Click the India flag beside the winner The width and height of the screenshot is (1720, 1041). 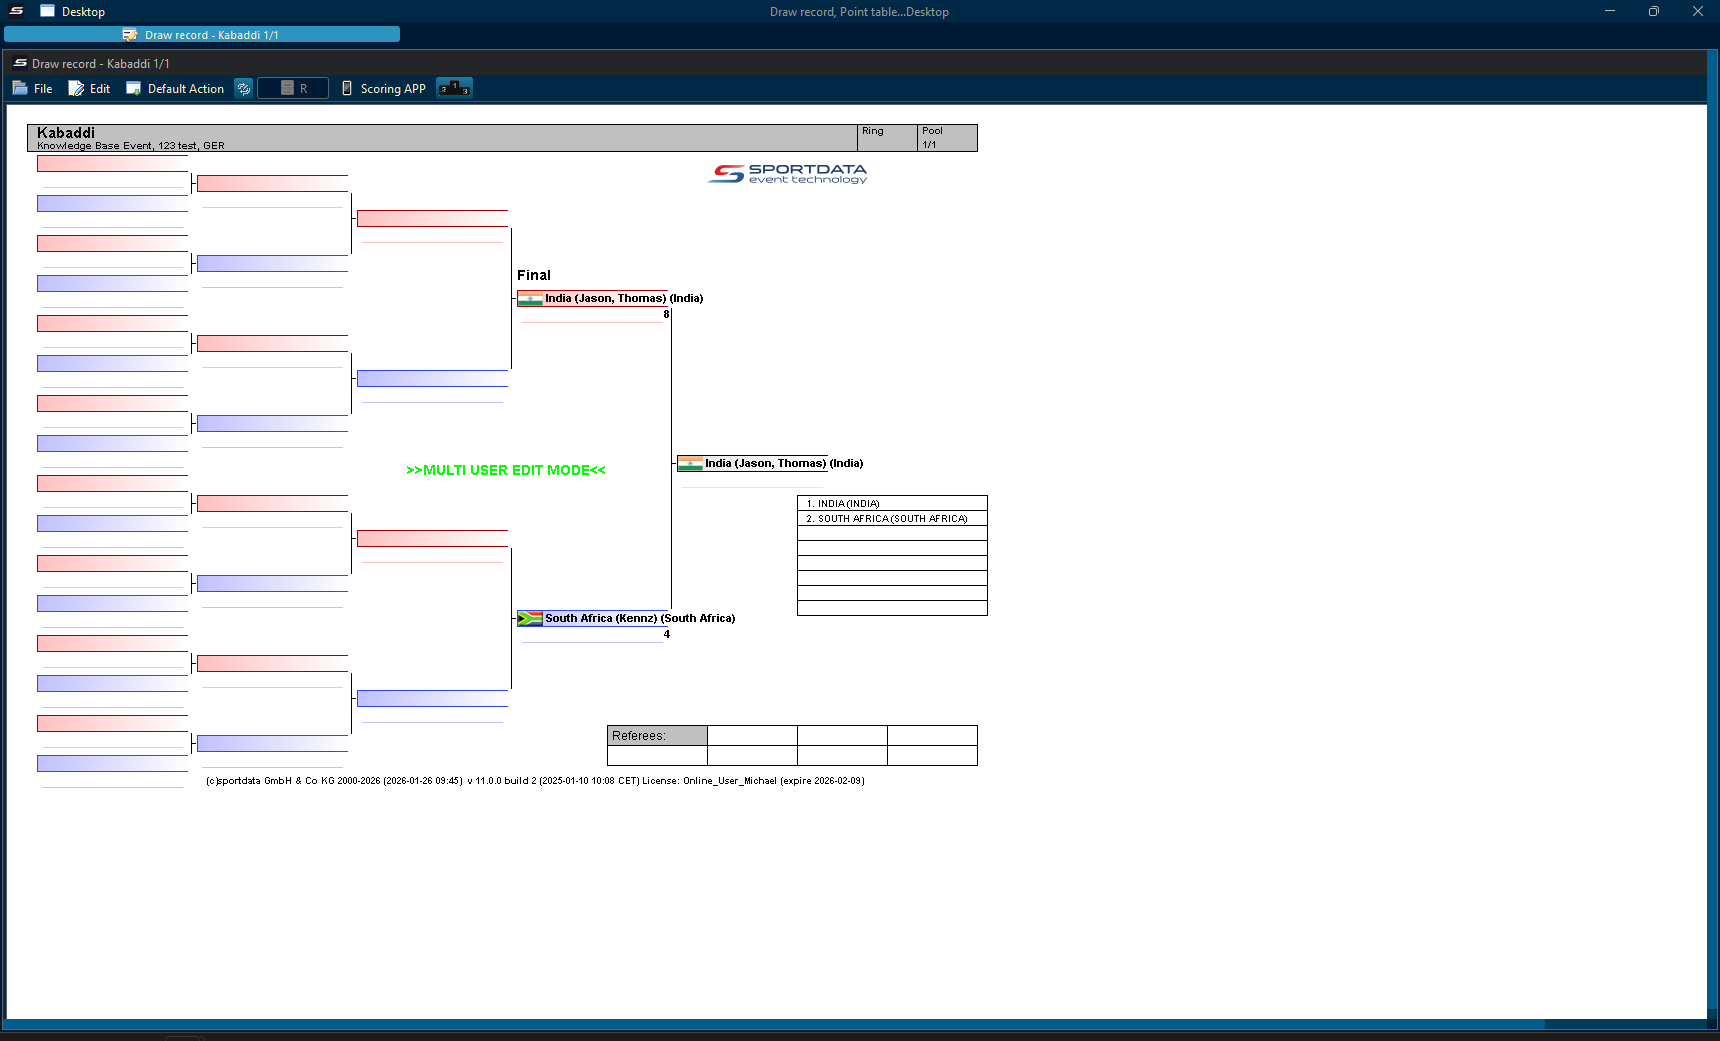click(x=690, y=464)
